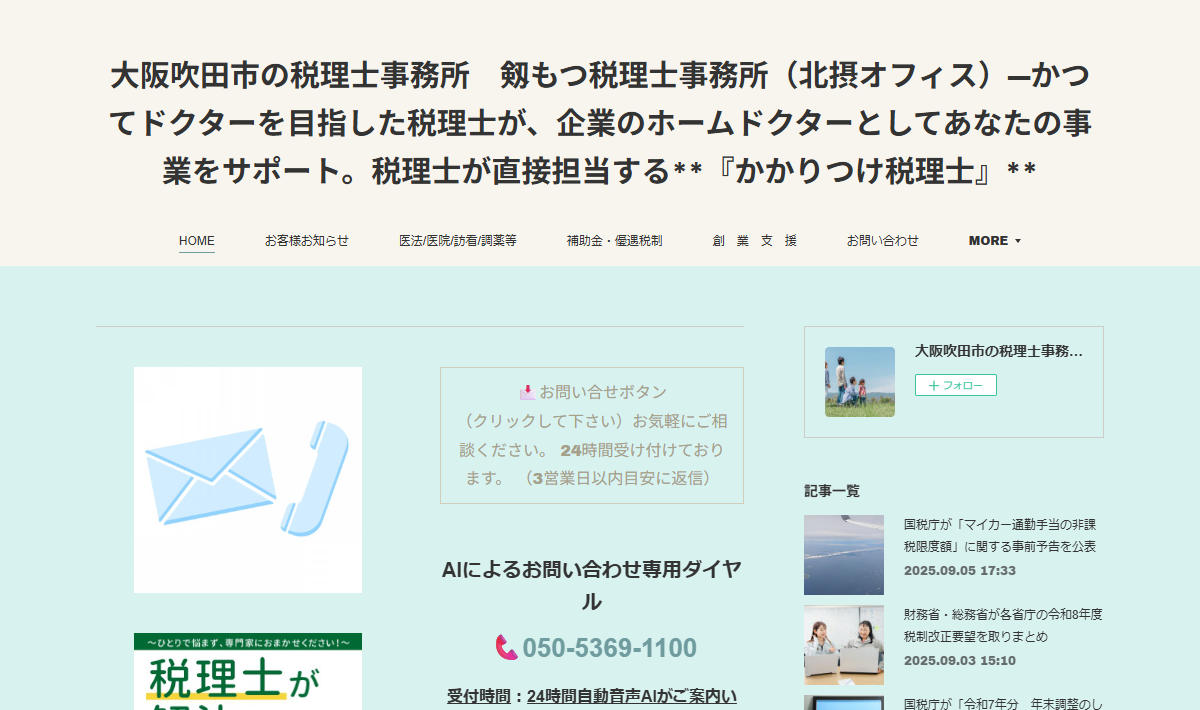Click the お問い合せボタン inbox icon
This screenshot has width=1200, height=710.
[x=527, y=392]
